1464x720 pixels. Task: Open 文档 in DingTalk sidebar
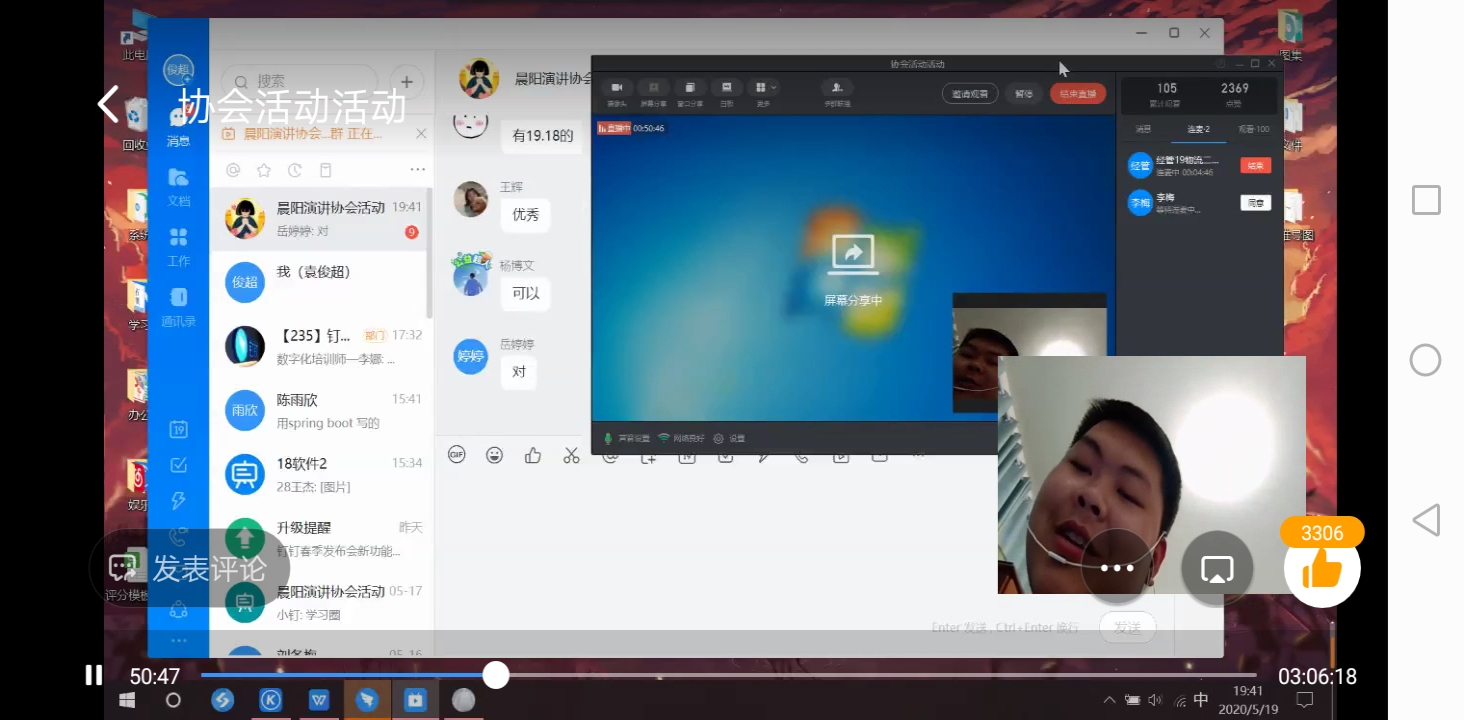click(178, 187)
